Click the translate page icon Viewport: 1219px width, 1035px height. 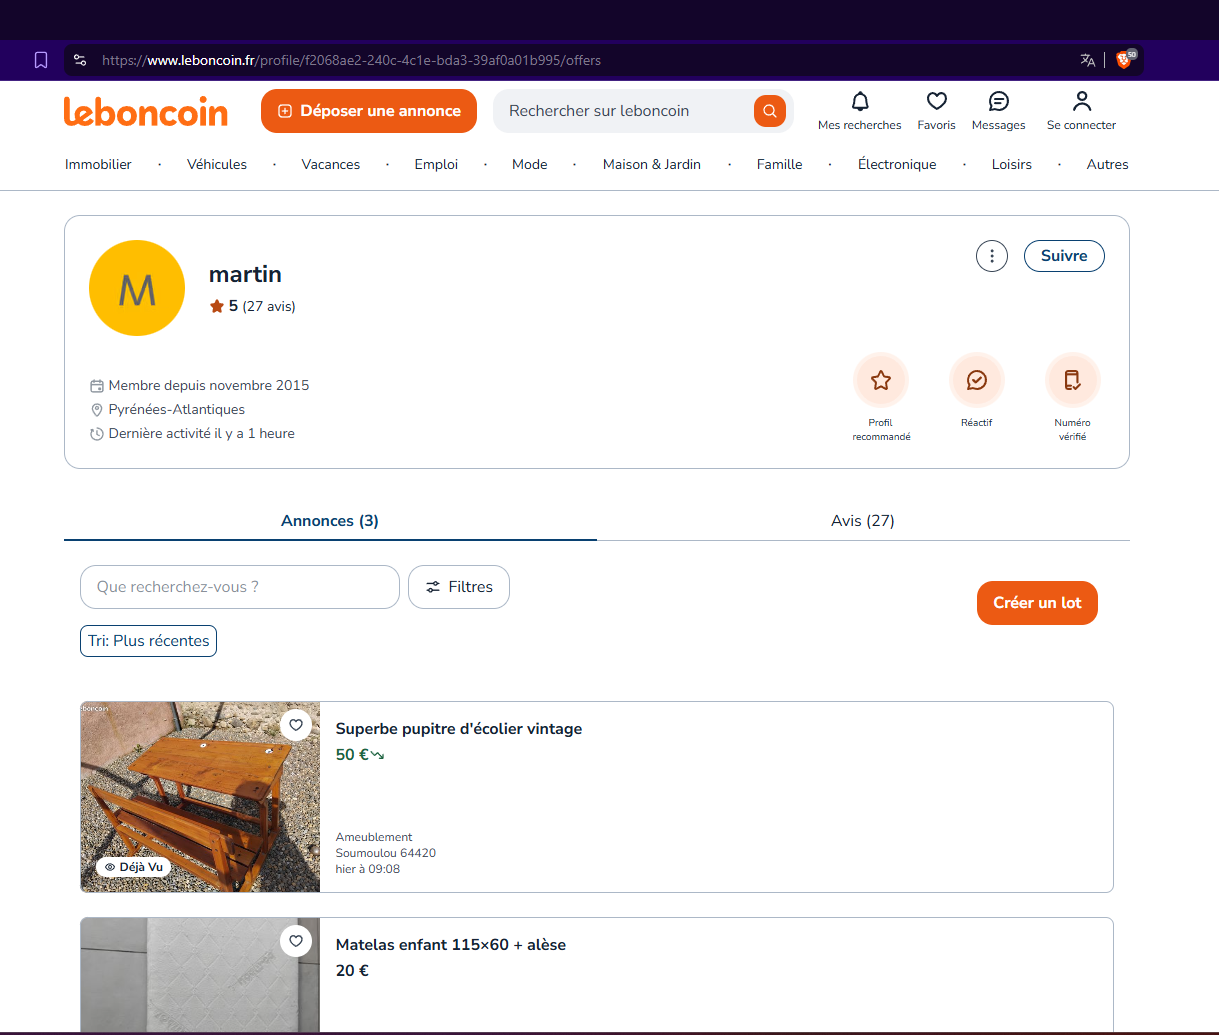pos(1088,60)
